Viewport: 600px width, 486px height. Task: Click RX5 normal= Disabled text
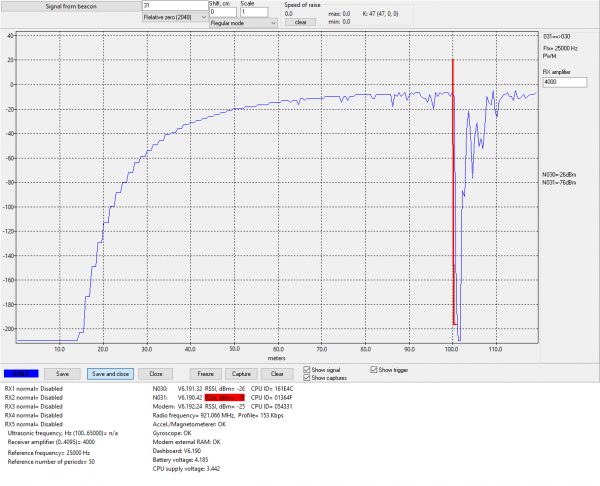click(x=34, y=424)
